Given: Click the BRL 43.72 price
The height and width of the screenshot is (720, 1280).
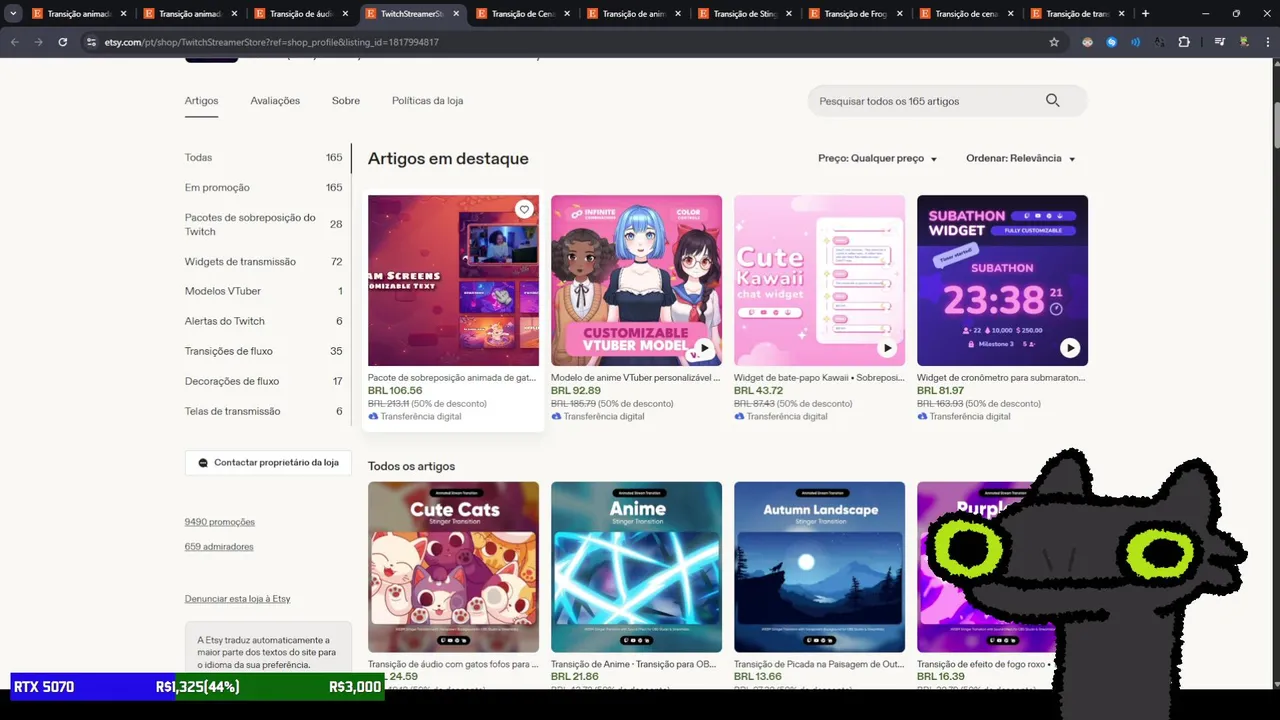Looking at the screenshot, I should pyautogui.click(x=759, y=391).
